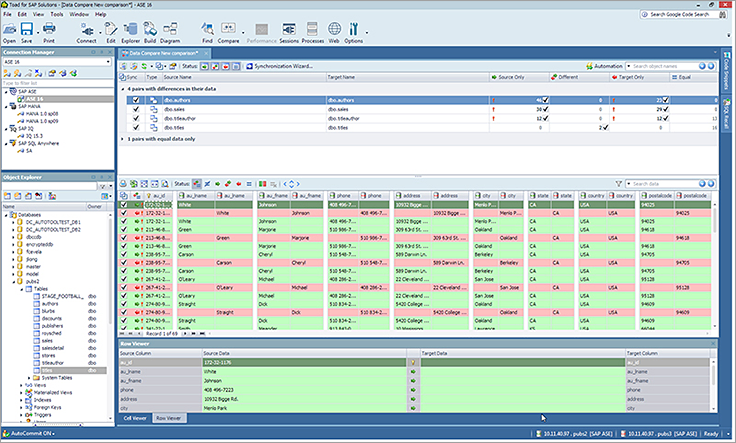Select the Data Compare New comparison tab
The image size is (736, 443).
[164, 53]
